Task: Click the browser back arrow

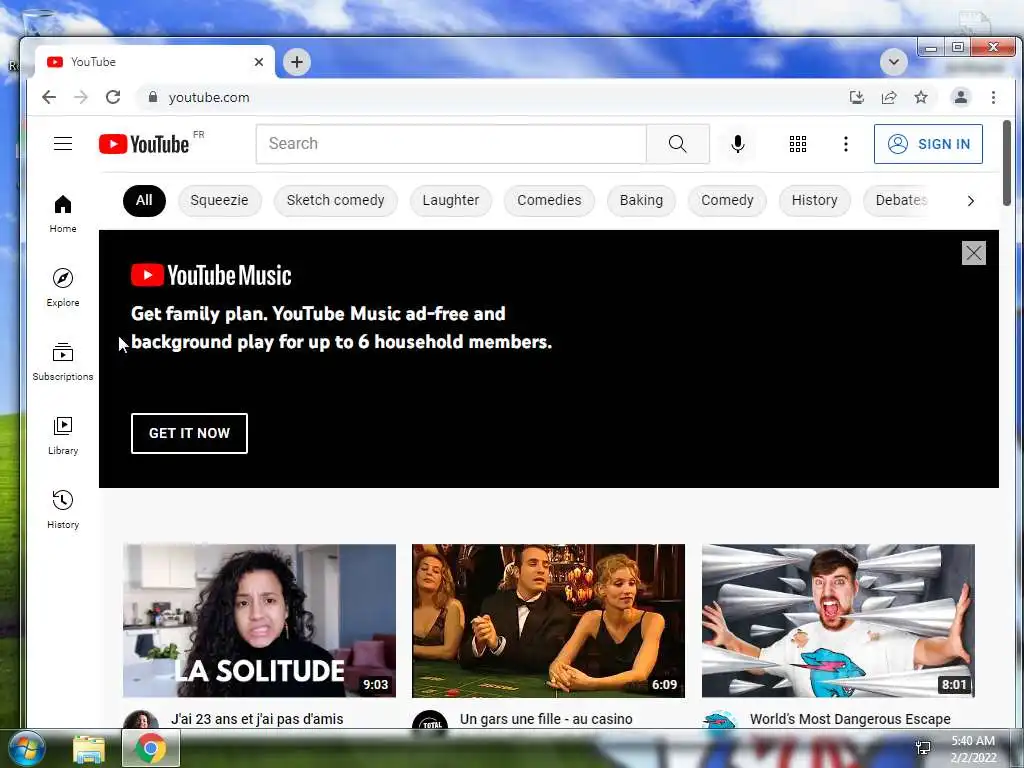Action: (x=49, y=97)
